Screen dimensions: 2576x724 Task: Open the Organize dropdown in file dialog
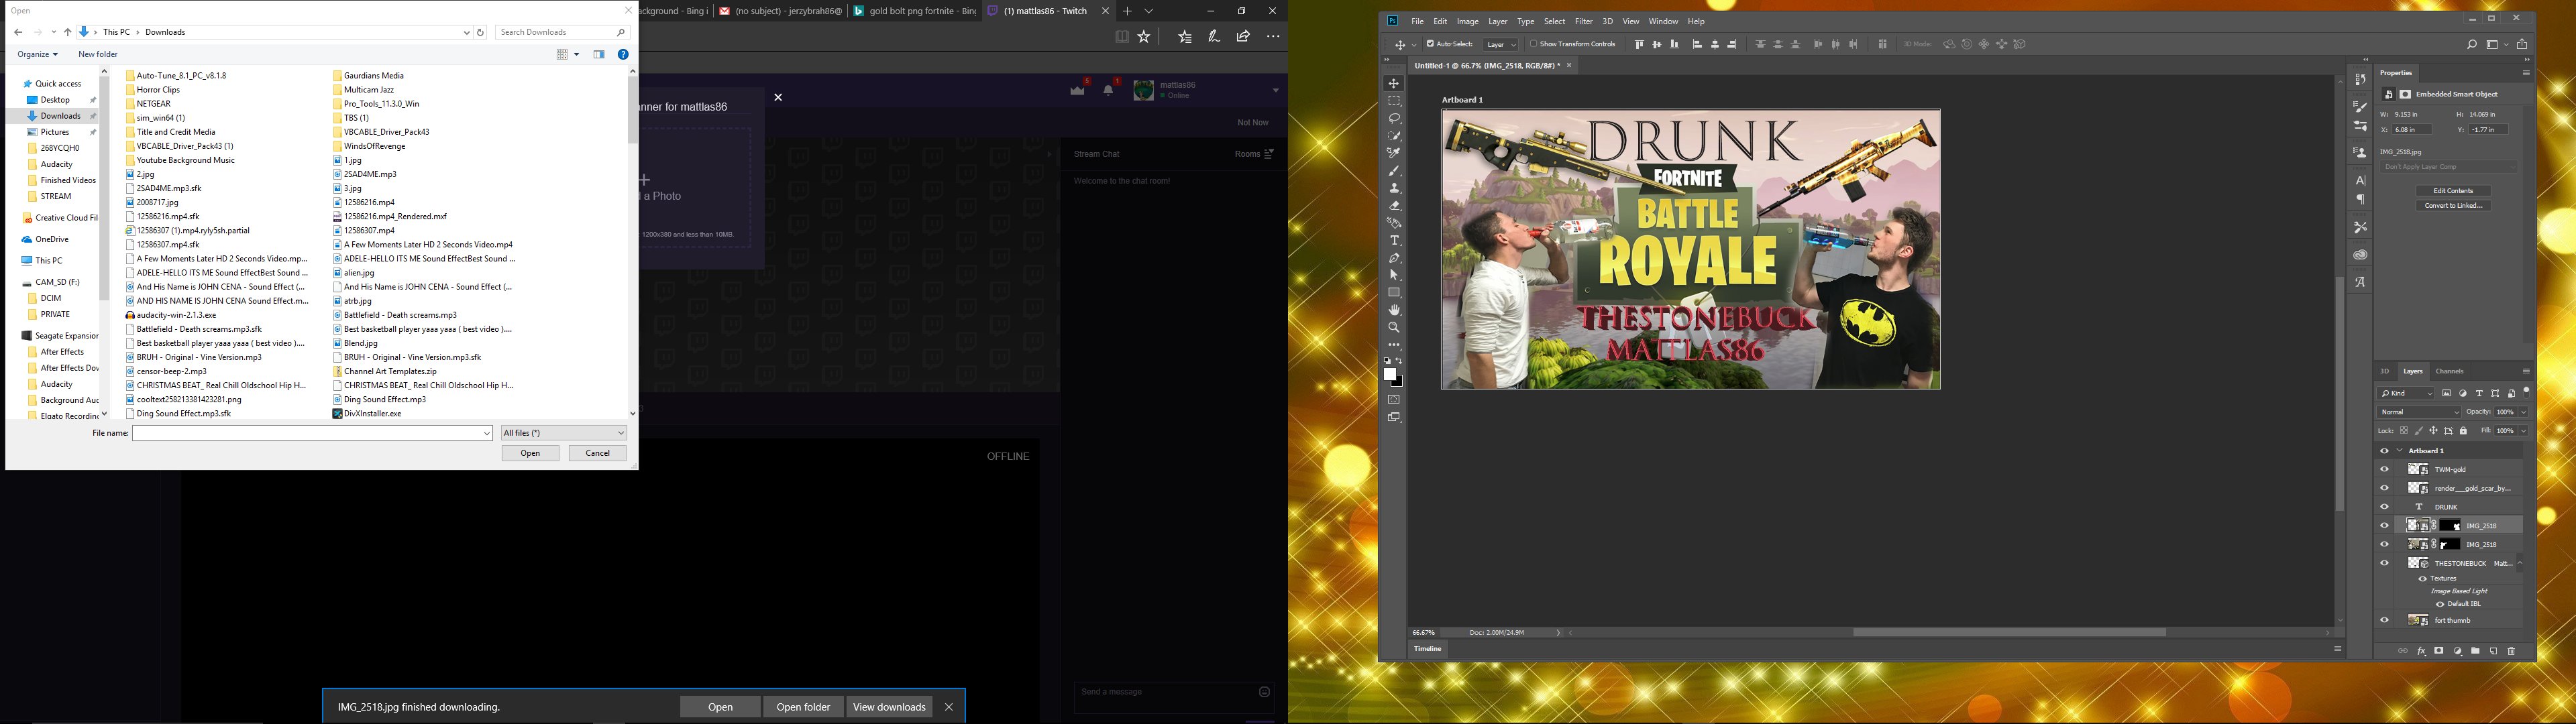tap(38, 54)
